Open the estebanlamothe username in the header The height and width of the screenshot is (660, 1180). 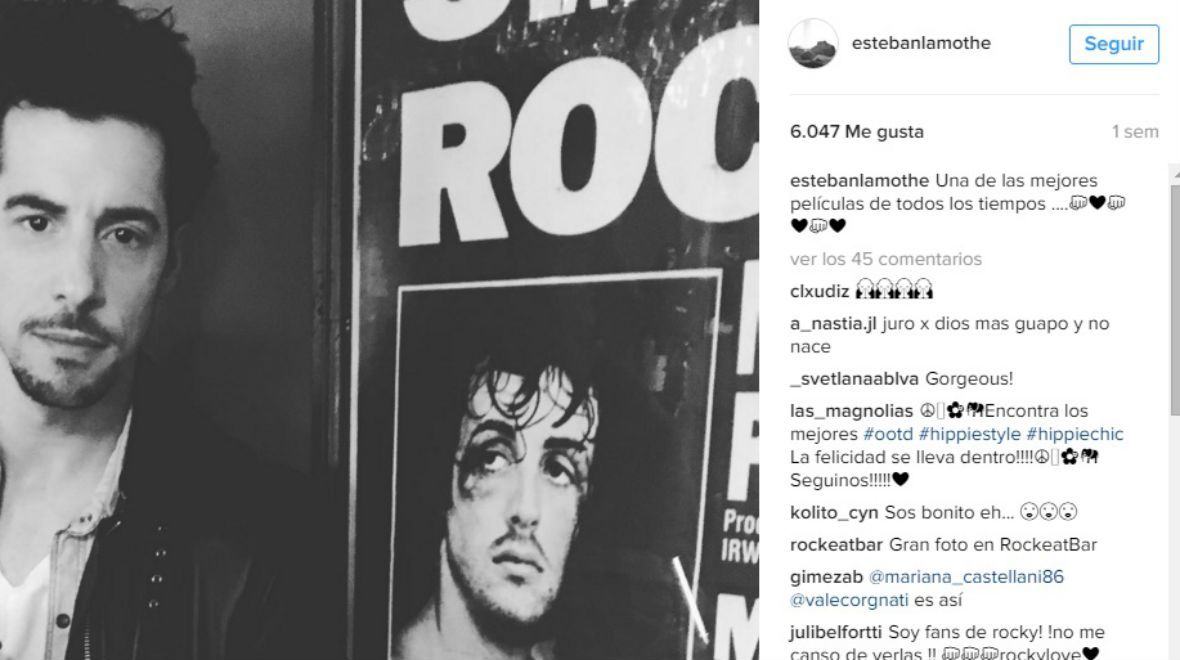coord(921,43)
